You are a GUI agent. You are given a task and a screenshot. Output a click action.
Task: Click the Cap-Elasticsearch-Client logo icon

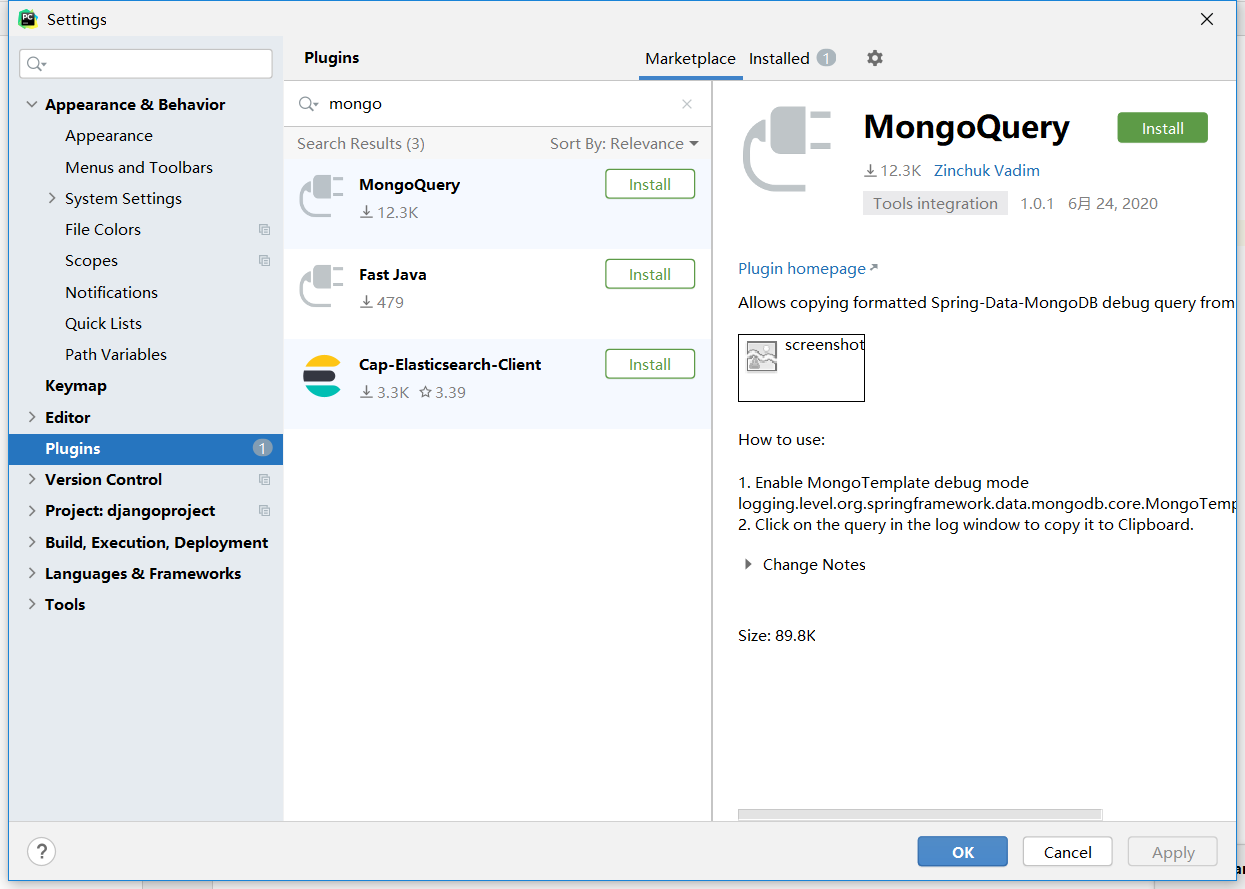click(x=322, y=376)
